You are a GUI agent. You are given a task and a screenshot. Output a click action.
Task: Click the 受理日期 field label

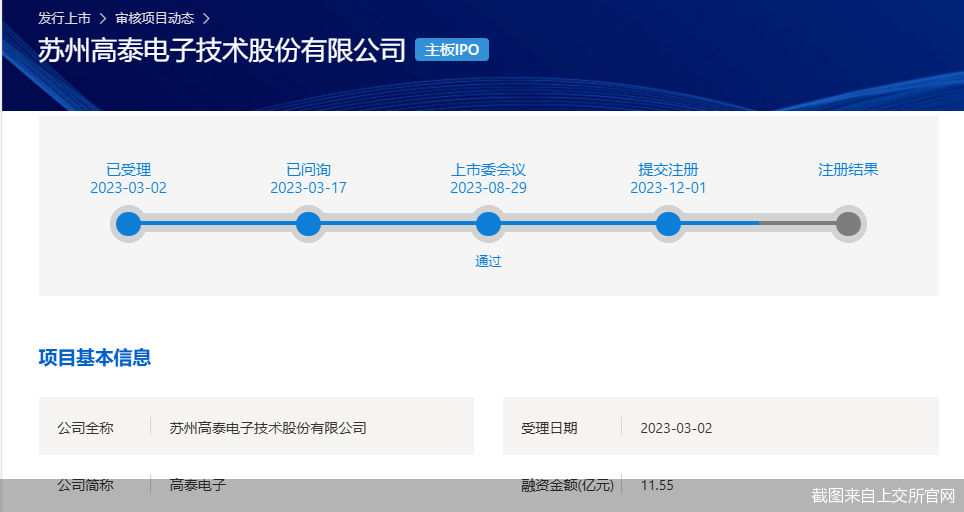(x=549, y=428)
